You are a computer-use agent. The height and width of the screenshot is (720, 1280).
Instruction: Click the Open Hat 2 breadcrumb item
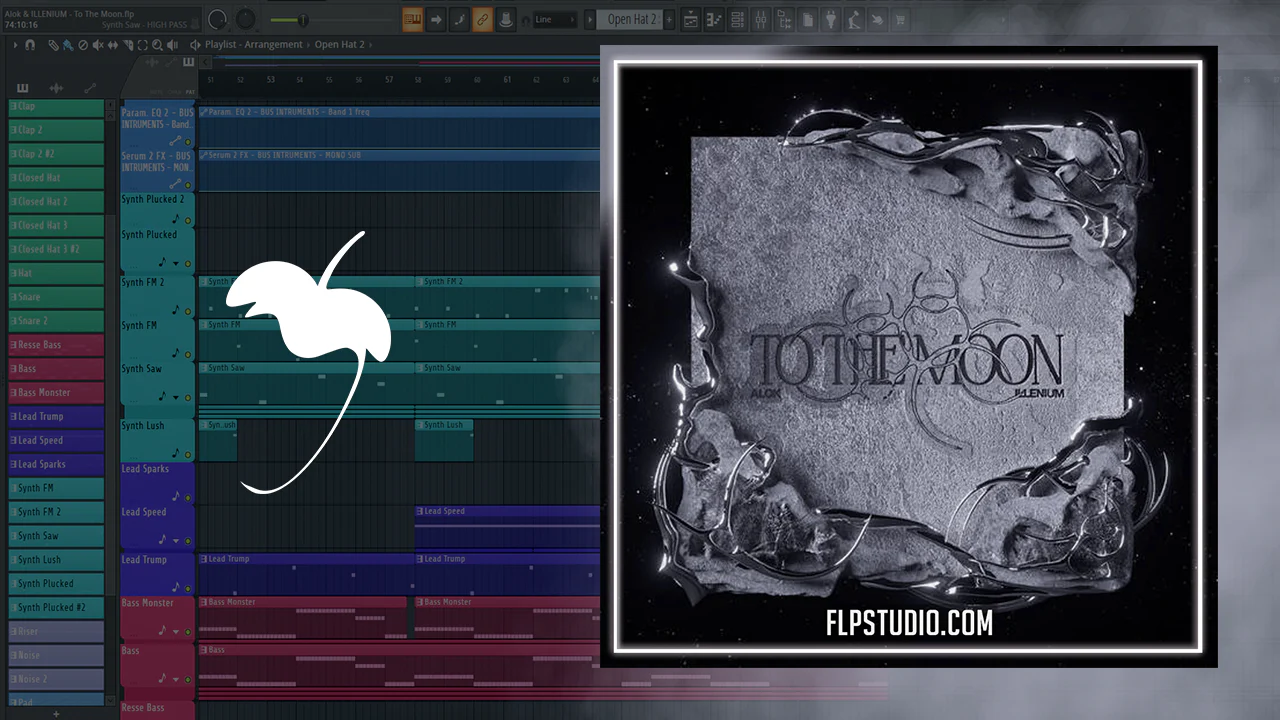(340, 45)
